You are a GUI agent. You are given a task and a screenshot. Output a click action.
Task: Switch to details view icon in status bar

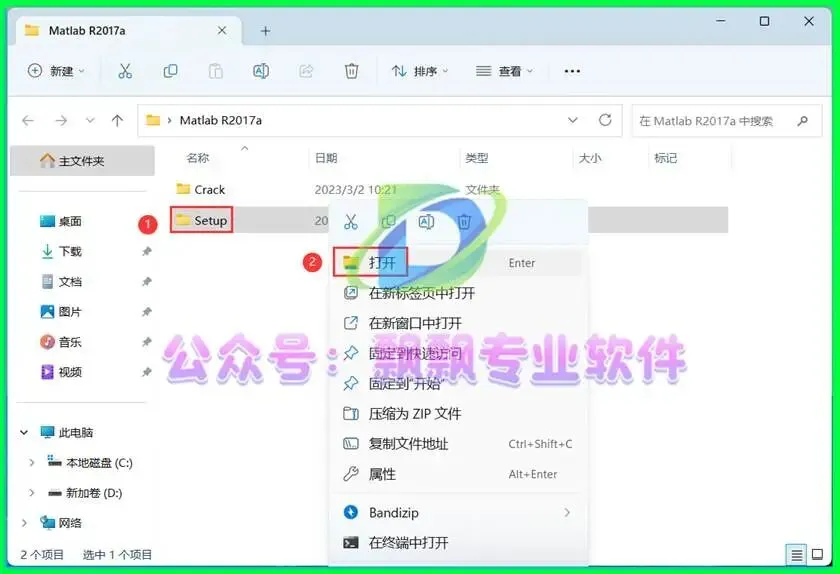(x=797, y=555)
